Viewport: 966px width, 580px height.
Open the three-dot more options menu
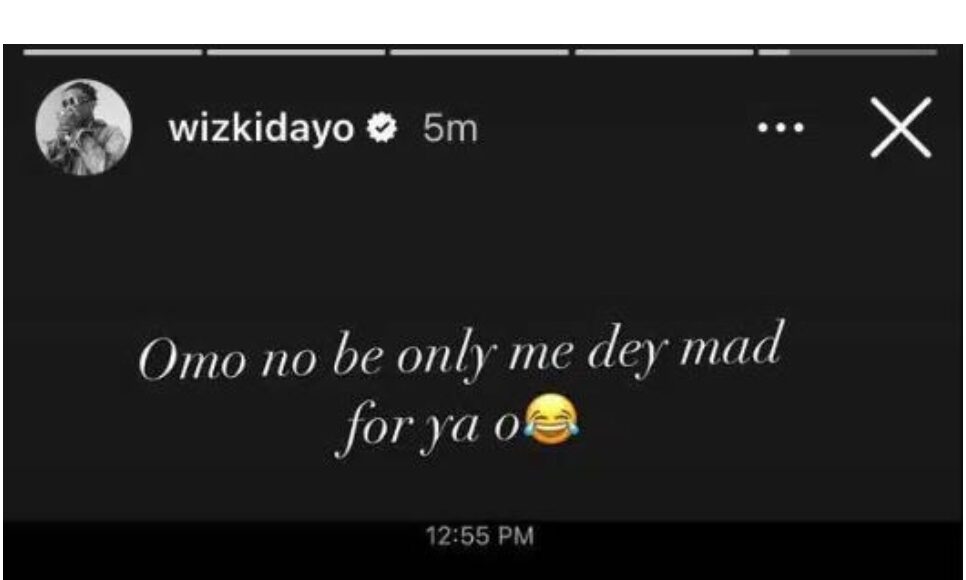(x=781, y=128)
